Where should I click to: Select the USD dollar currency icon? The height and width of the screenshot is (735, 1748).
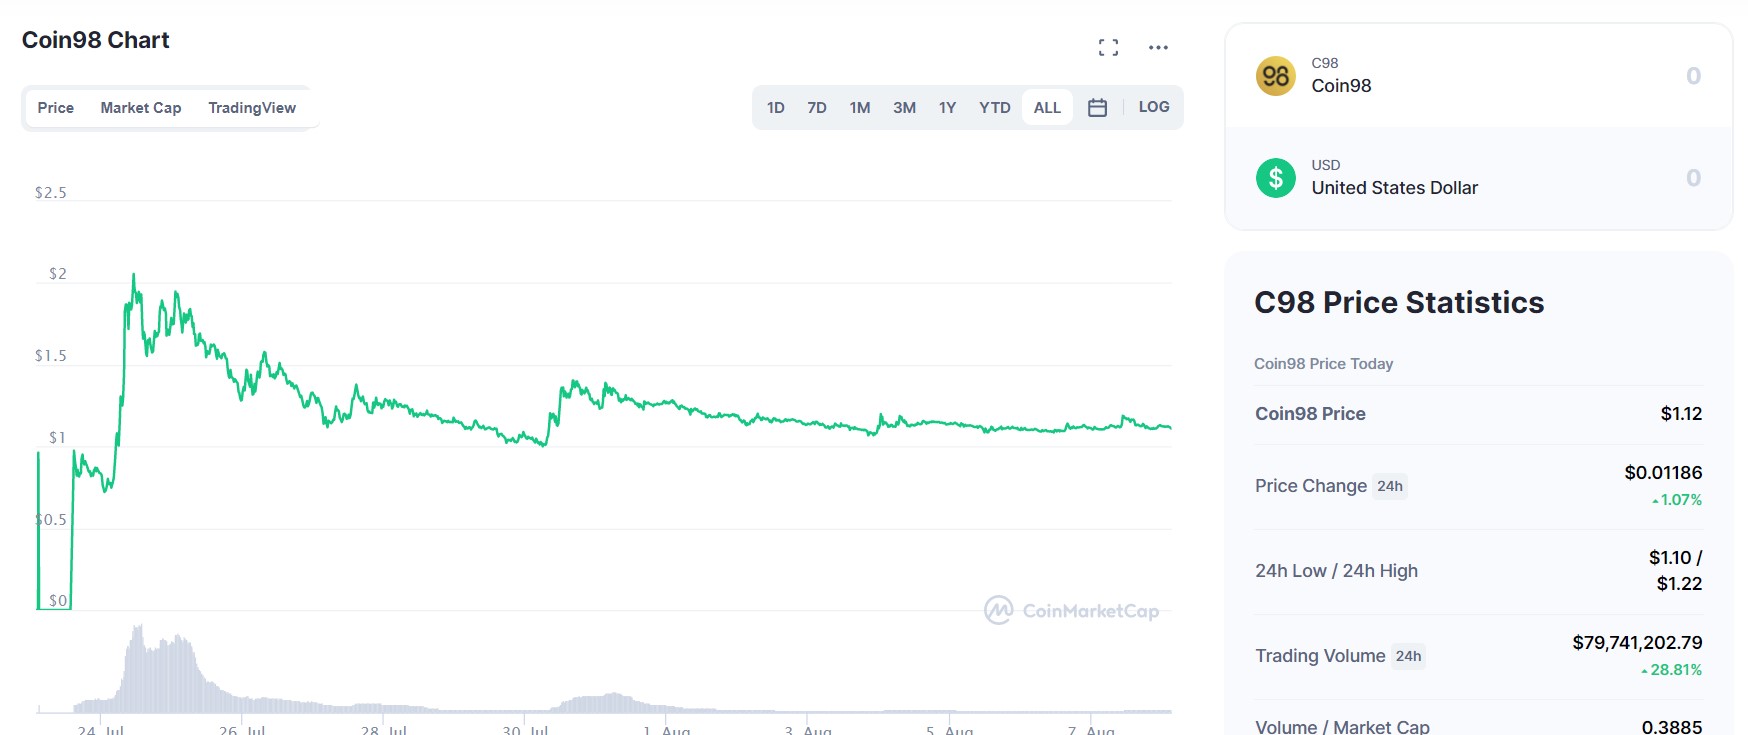point(1275,177)
